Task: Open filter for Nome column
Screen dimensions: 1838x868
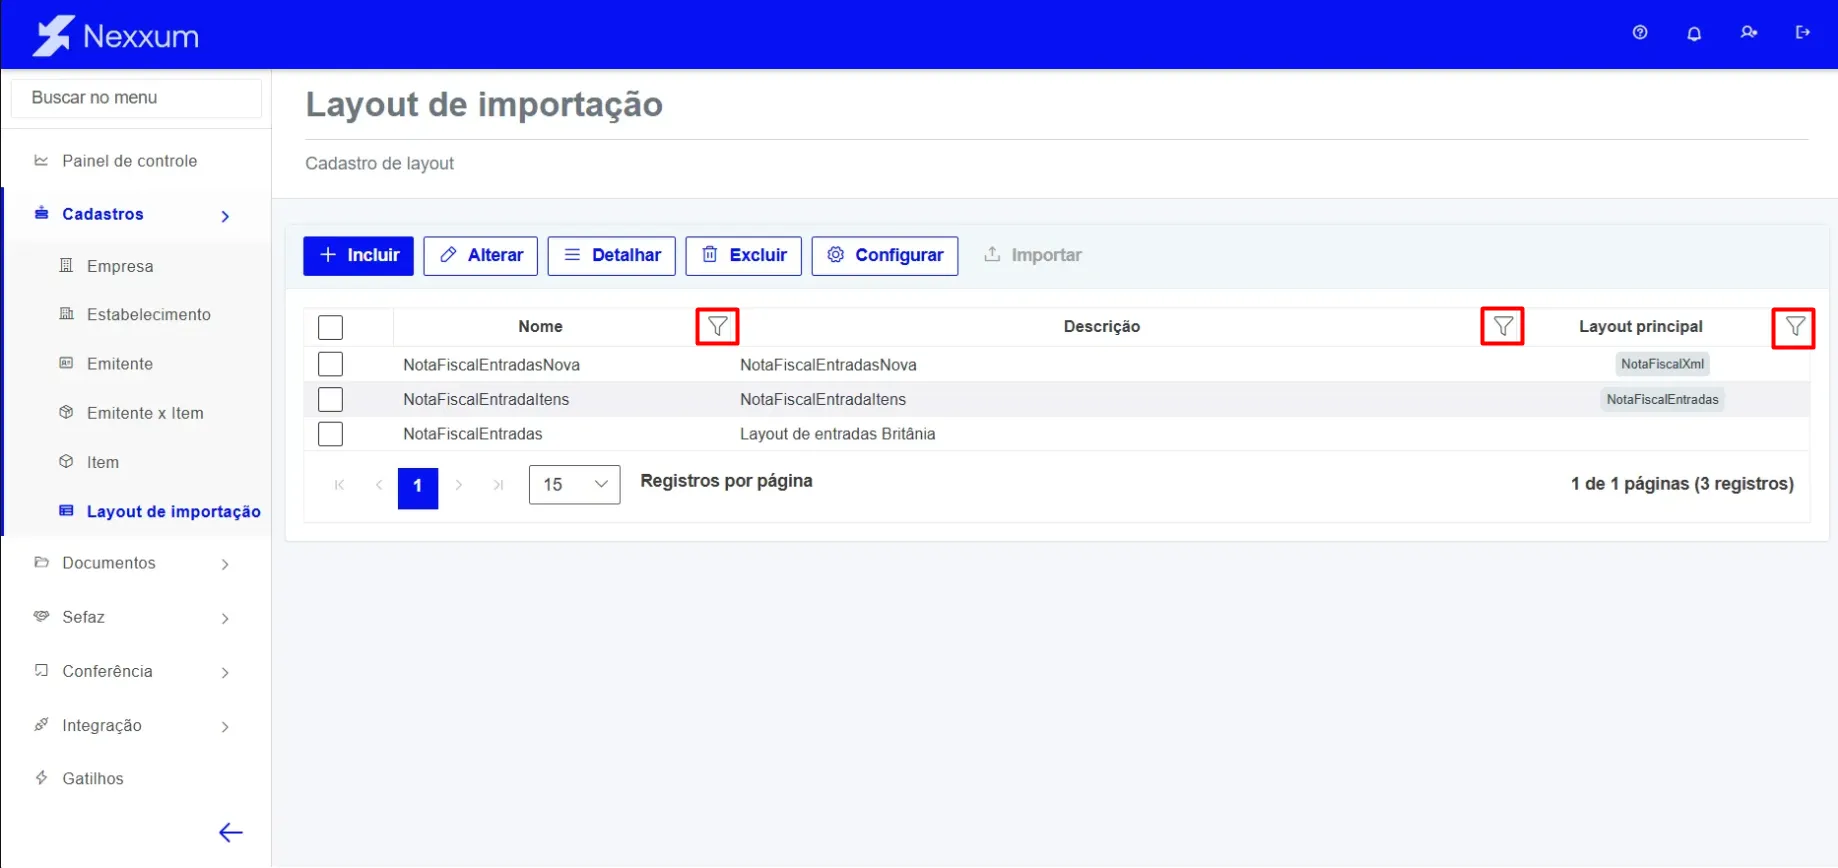Action: point(717,327)
